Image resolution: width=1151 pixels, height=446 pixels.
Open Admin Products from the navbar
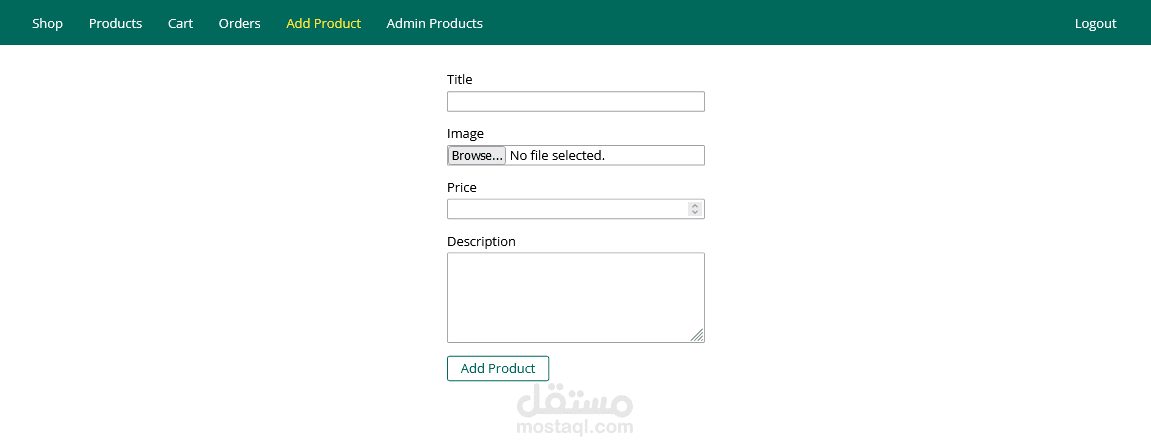434,23
